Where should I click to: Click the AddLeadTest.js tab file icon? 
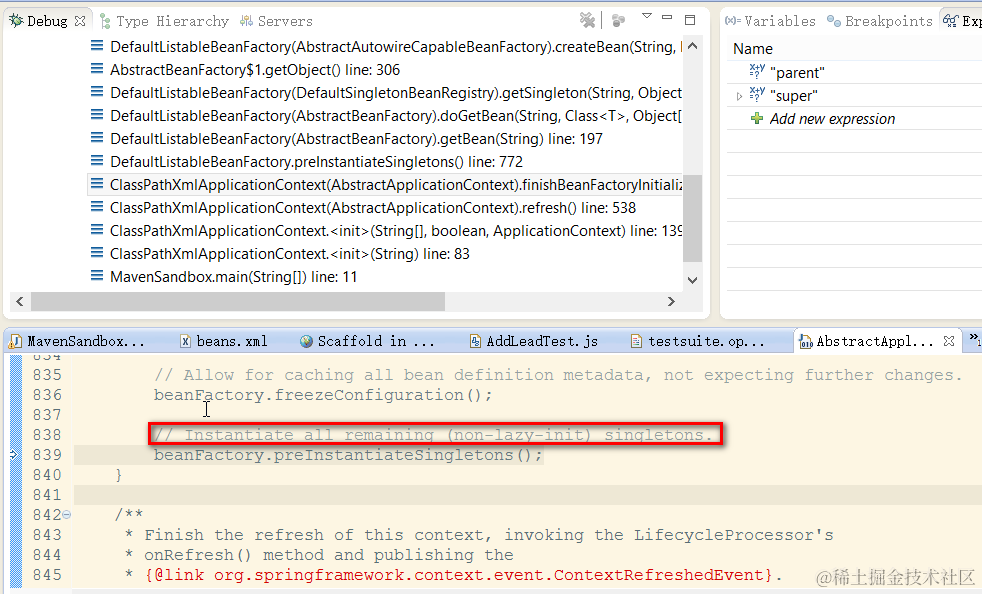tap(475, 341)
